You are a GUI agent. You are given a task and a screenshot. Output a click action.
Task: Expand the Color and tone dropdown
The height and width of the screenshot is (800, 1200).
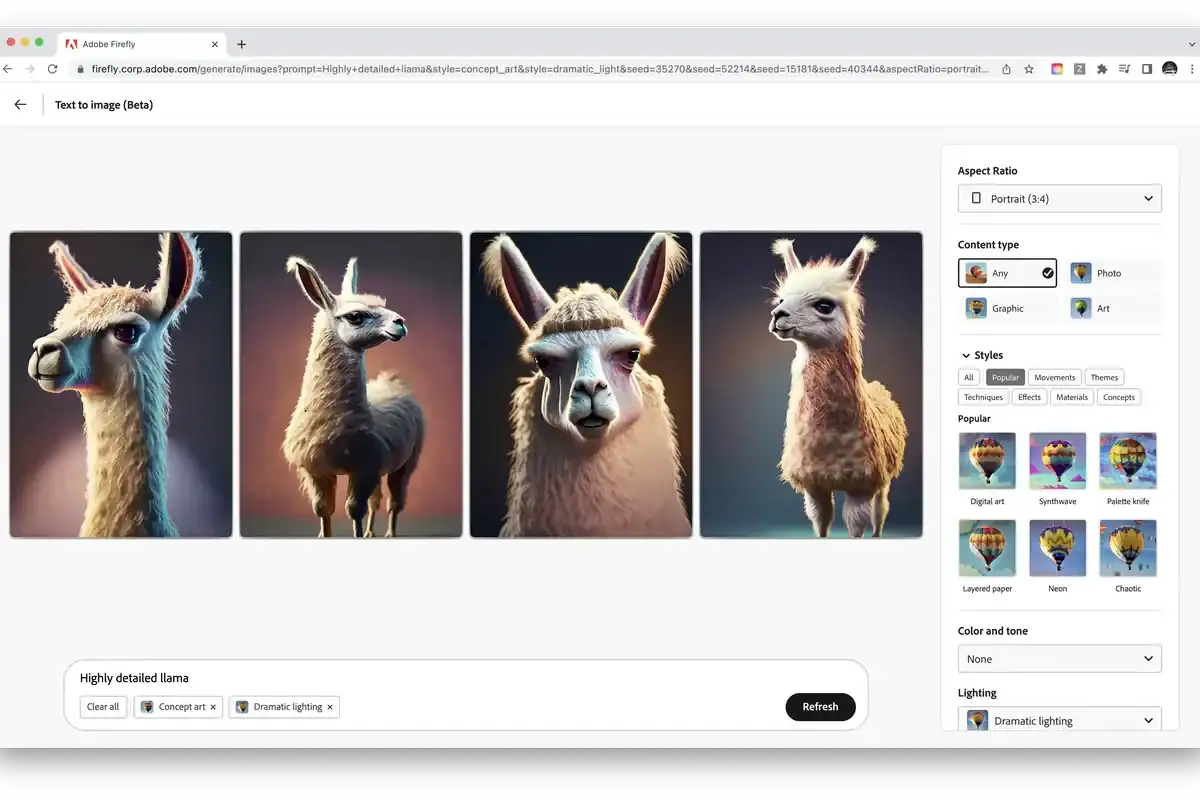(1059, 658)
